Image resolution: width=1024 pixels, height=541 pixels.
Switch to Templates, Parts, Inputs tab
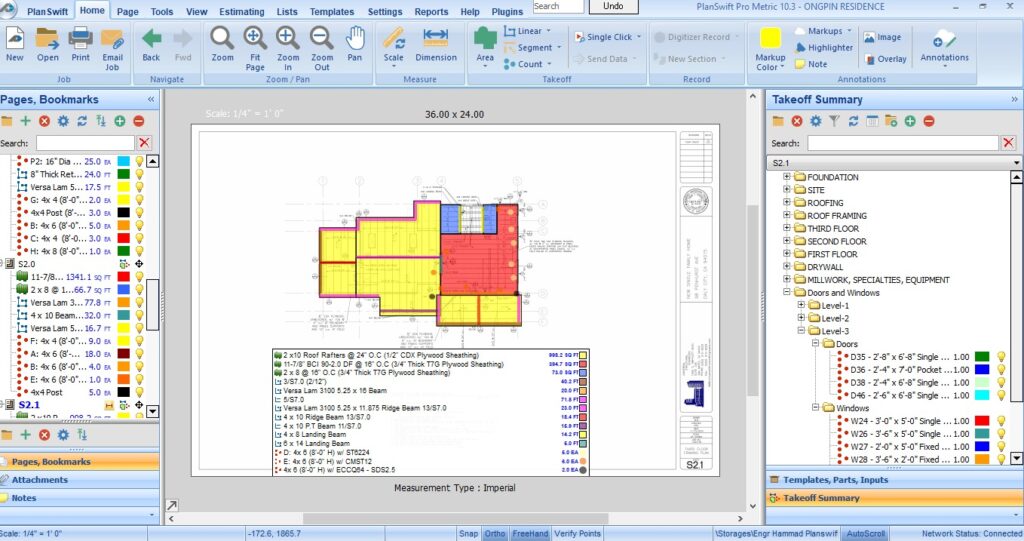[894, 480]
